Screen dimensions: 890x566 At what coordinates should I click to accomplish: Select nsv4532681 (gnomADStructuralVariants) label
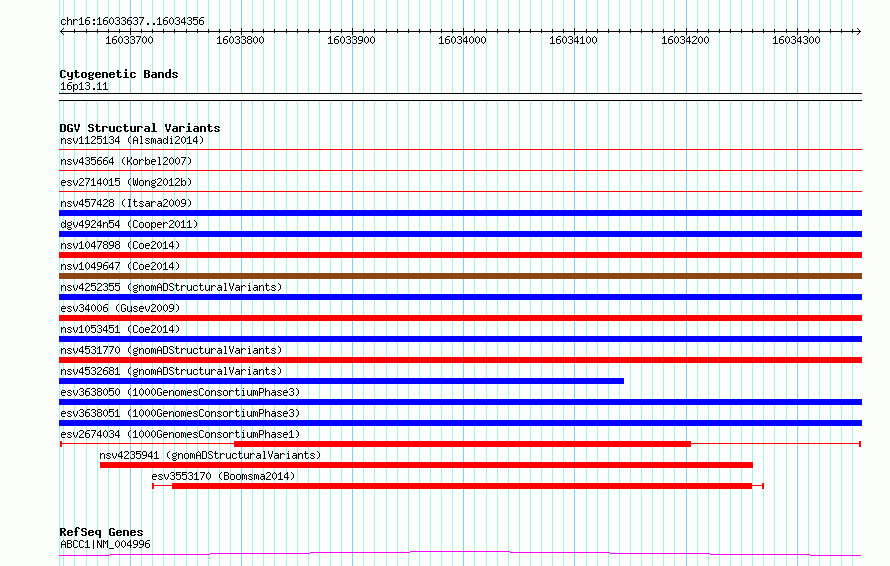pos(171,371)
